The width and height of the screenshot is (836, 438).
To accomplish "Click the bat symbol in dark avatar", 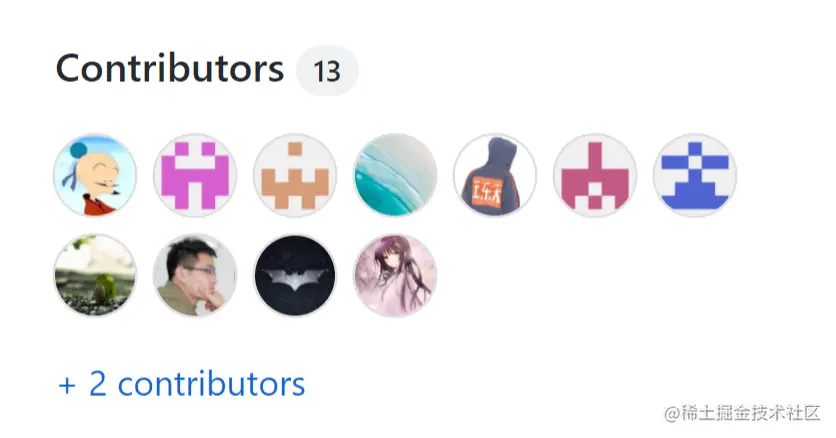I will pyautogui.click(x=295, y=278).
